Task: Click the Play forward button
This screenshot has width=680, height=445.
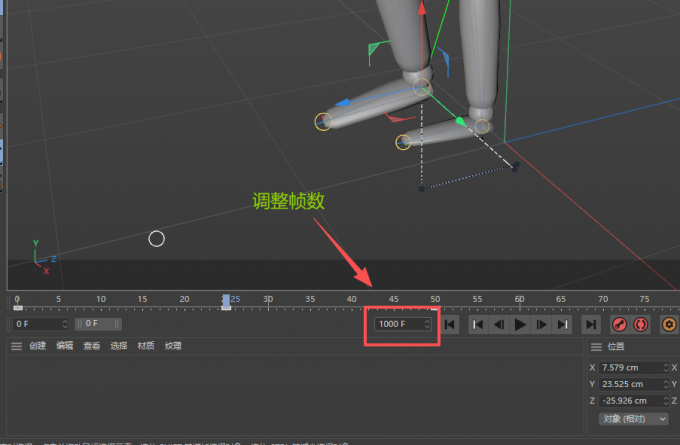Action: [x=520, y=324]
